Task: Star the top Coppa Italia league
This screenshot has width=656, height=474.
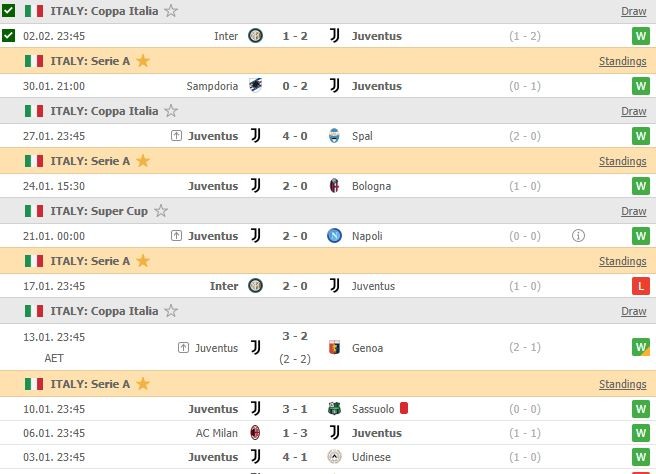Action: coord(171,11)
